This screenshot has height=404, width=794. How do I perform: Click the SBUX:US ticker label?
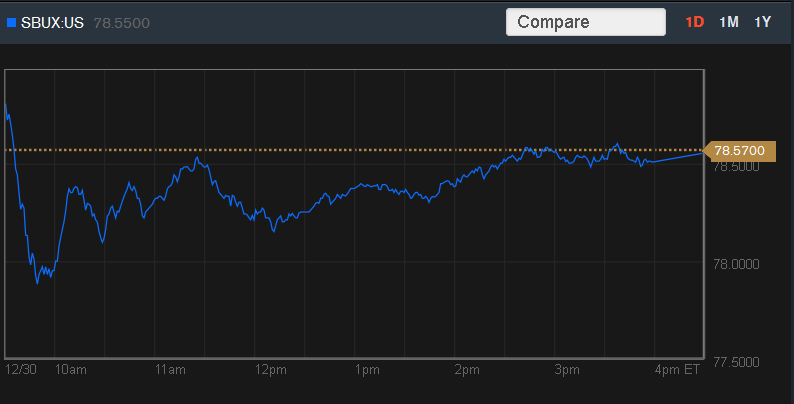53,22
